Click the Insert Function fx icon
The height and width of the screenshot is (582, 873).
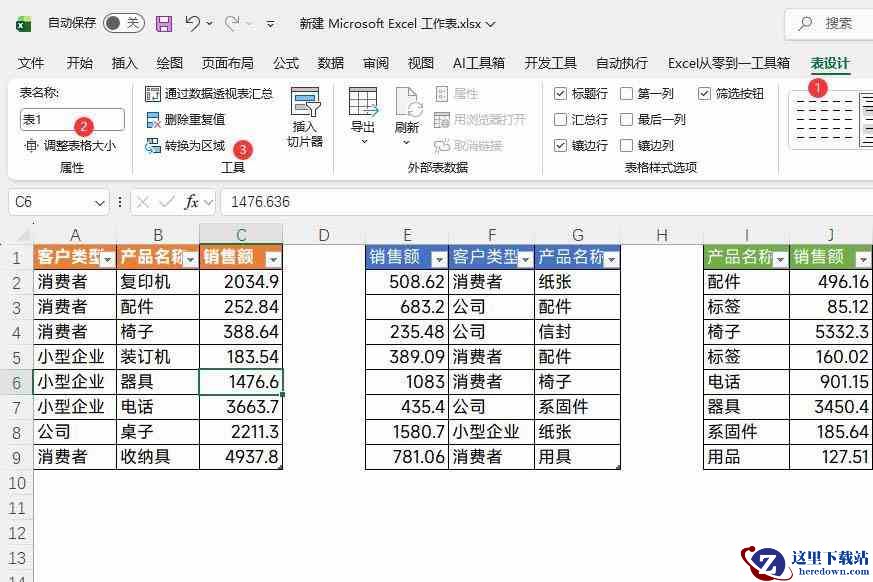[x=191, y=202]
